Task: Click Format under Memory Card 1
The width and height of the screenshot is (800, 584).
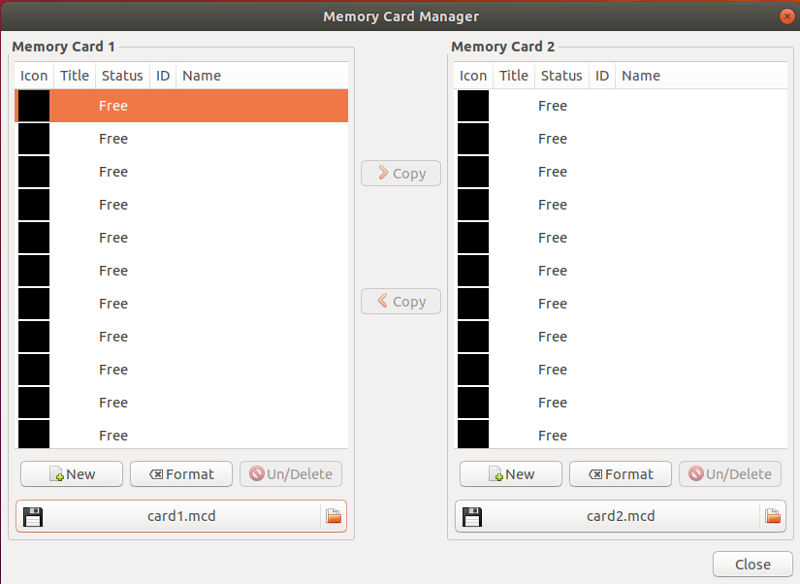Action: point(181,474)
